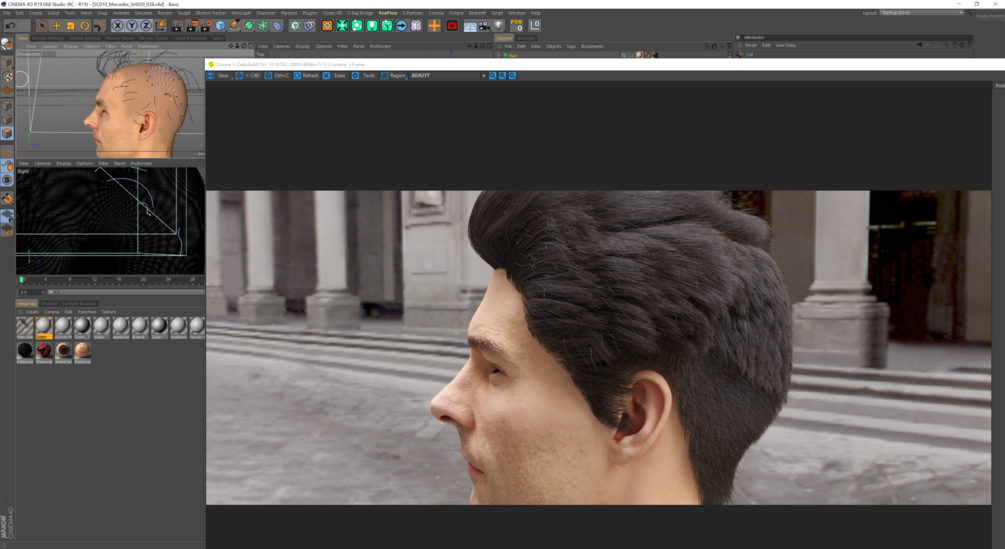Switch to the Content Browser tab in top viewport panel
This screenshot has width=1005, height=549.
click(x=190, y=38)
